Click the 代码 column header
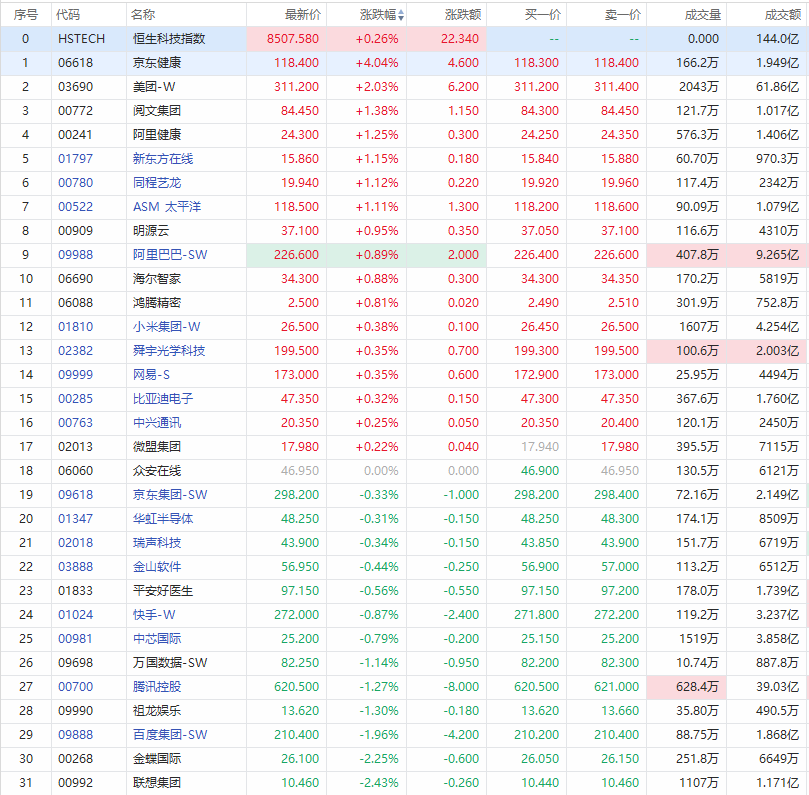 point(68,15)
